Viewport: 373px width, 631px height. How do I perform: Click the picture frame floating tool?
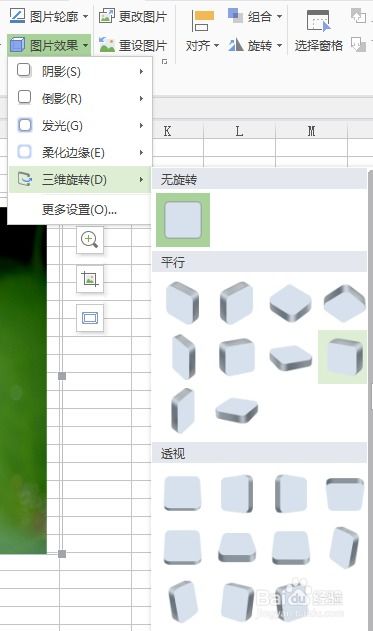[90, 318]
